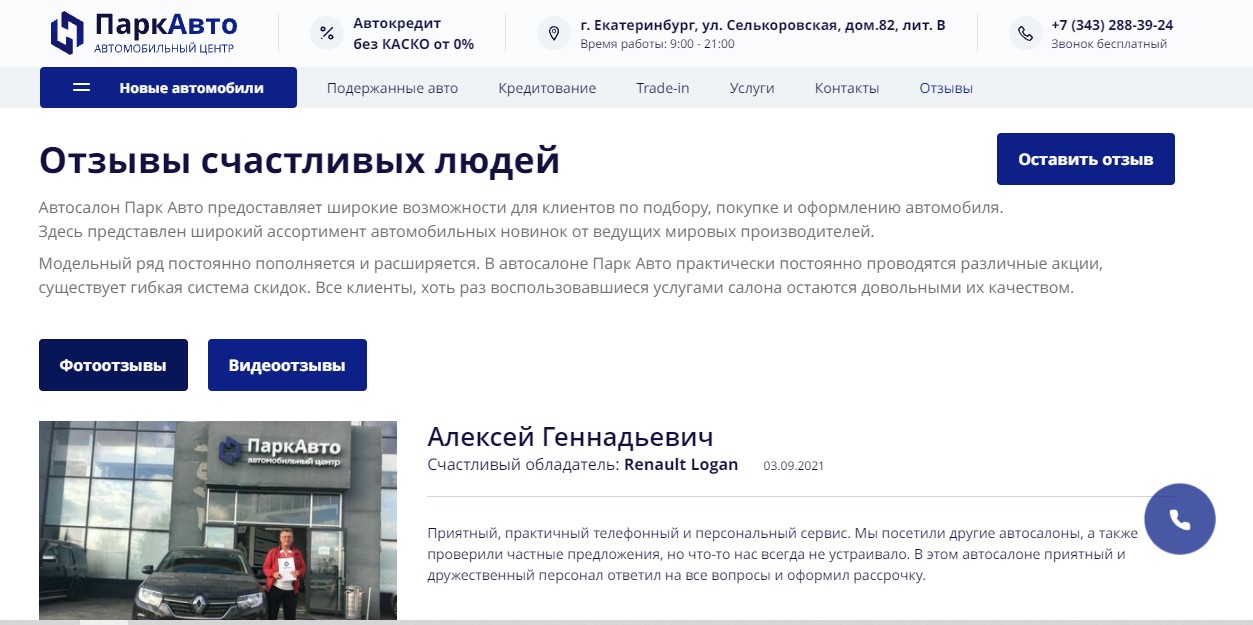The height and width of the screenshot is (625, 1253).
Task: Go to the Услуги section
Action: pos(752,88)
